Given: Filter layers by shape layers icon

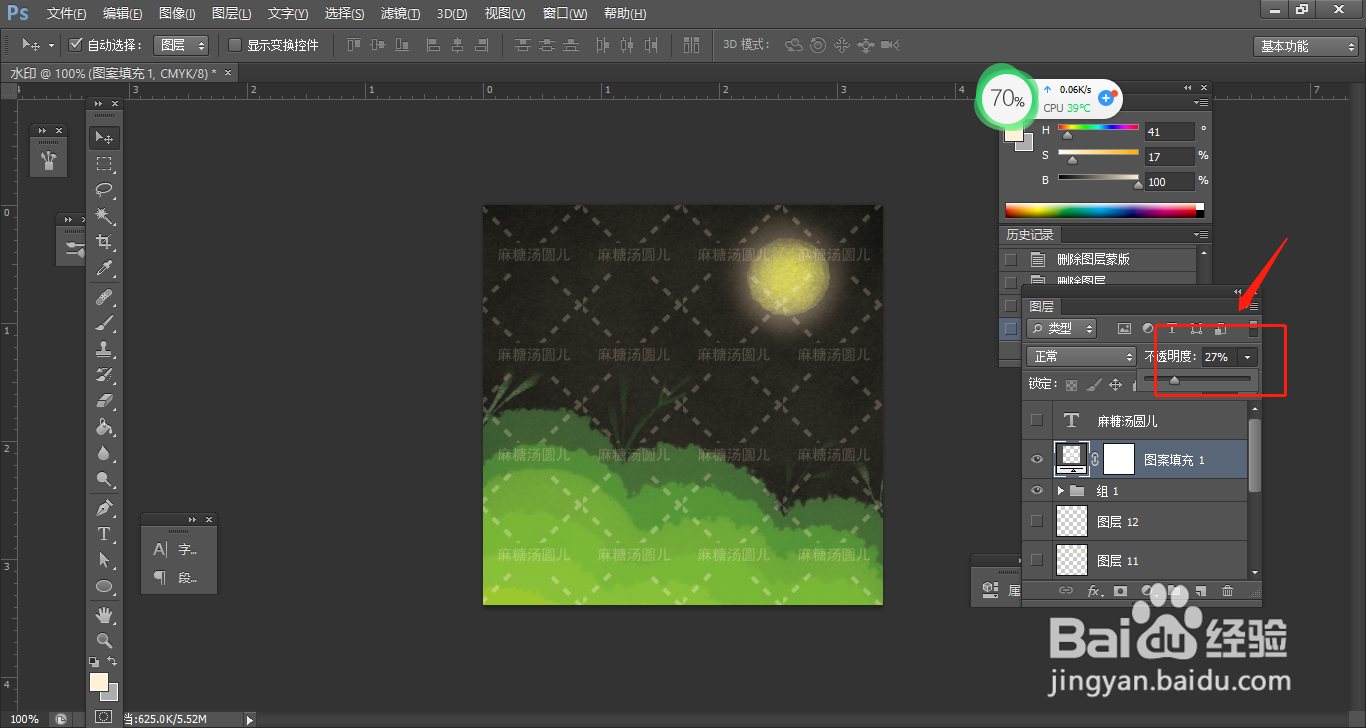Looking at the screenshot, I should (1196, 328).
